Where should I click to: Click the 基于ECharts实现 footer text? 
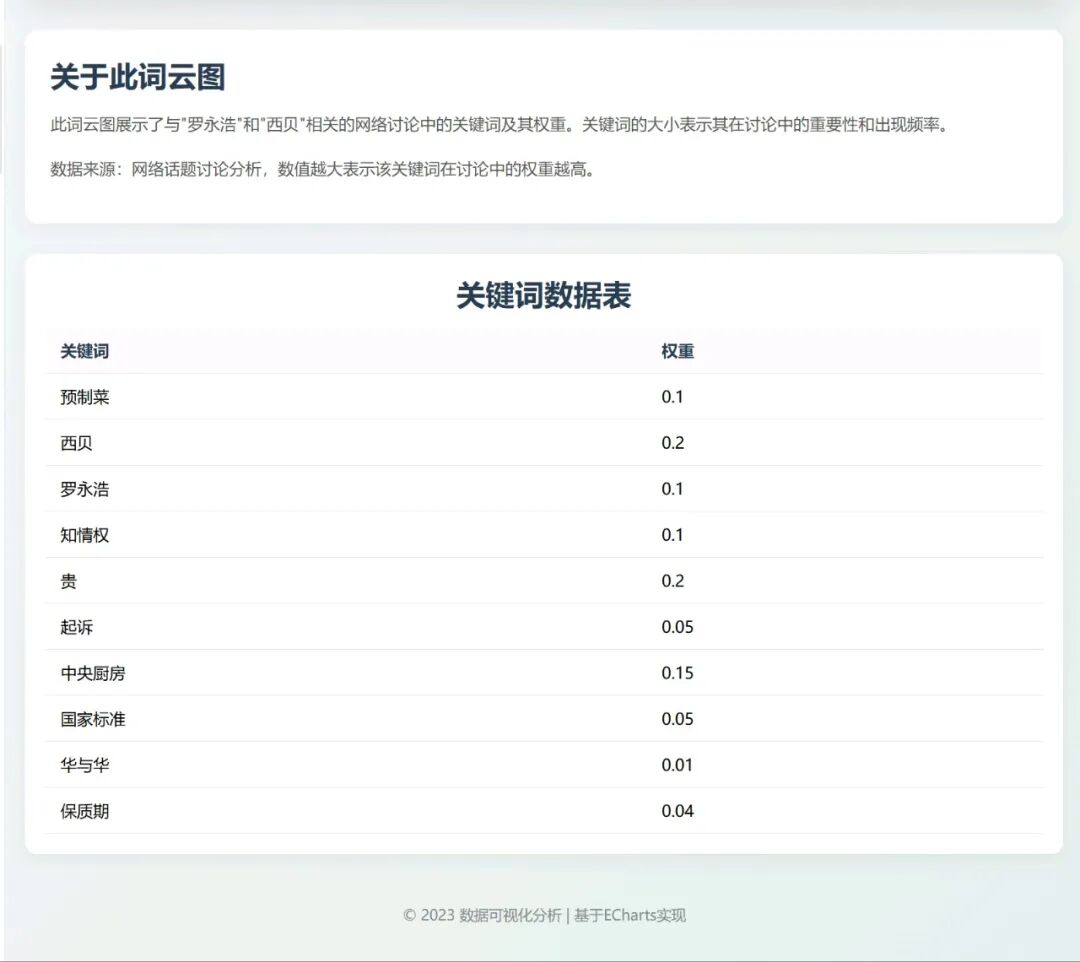click(x=630, y=915)
